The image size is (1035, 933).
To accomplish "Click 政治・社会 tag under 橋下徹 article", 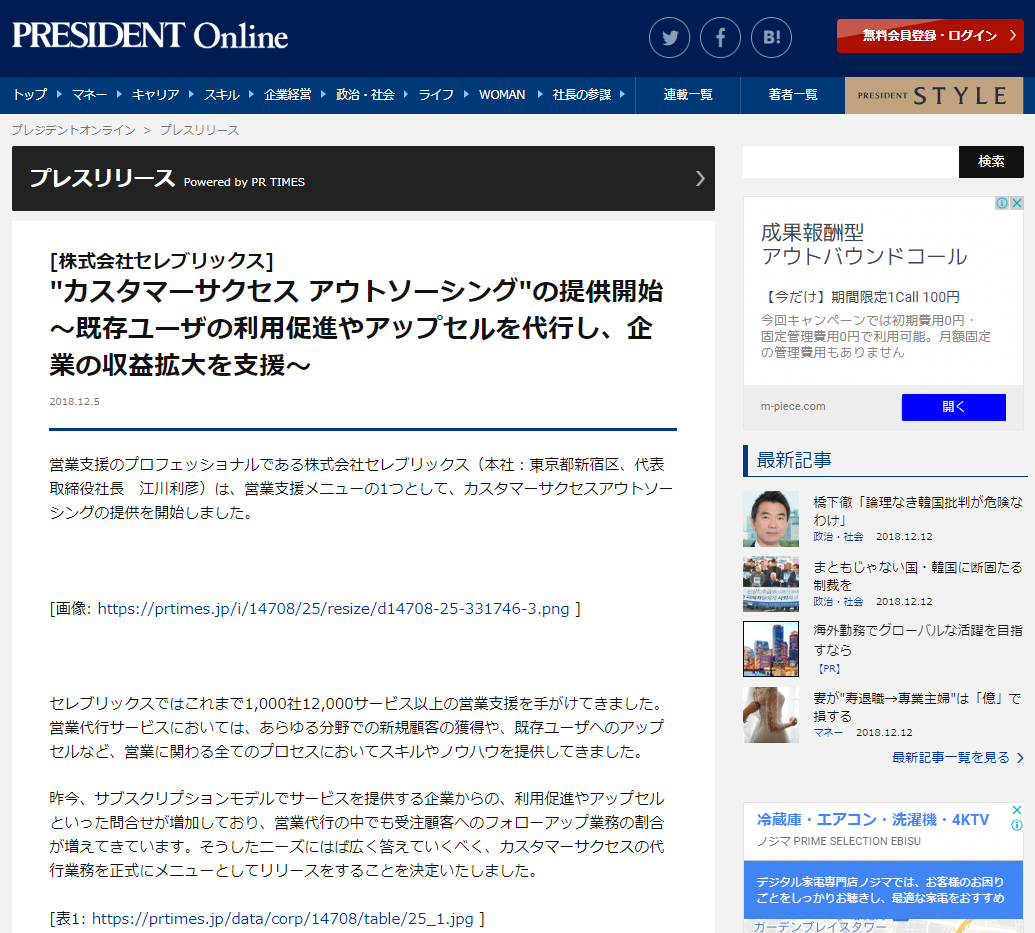I will pyautogui.click(x=838, y=537).
